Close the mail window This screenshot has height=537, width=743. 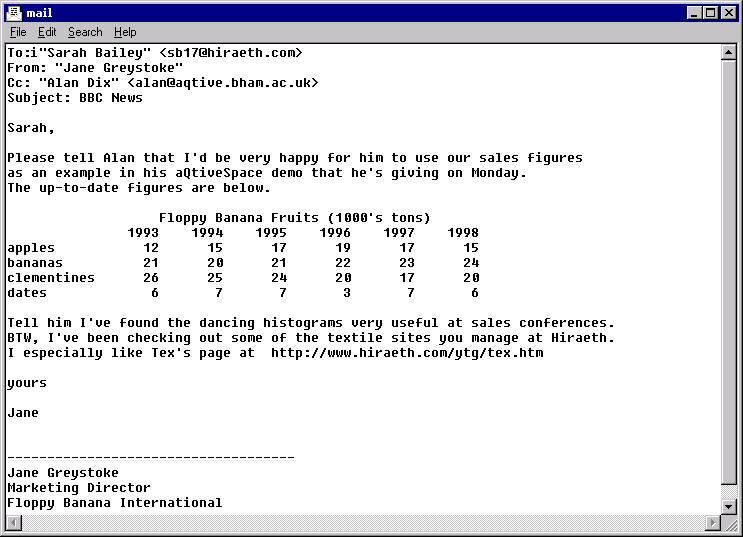pyautogui.click(x=730, y=12)
